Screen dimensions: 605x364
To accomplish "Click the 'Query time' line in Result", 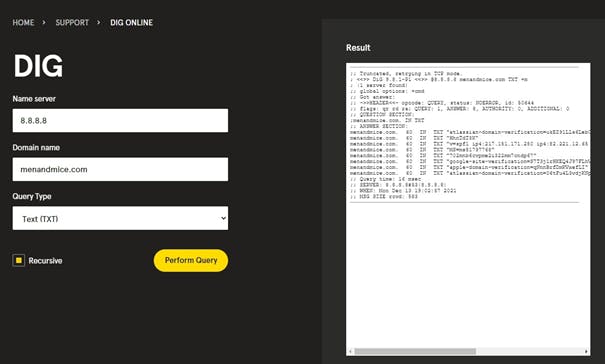I will tap(386, 179).
